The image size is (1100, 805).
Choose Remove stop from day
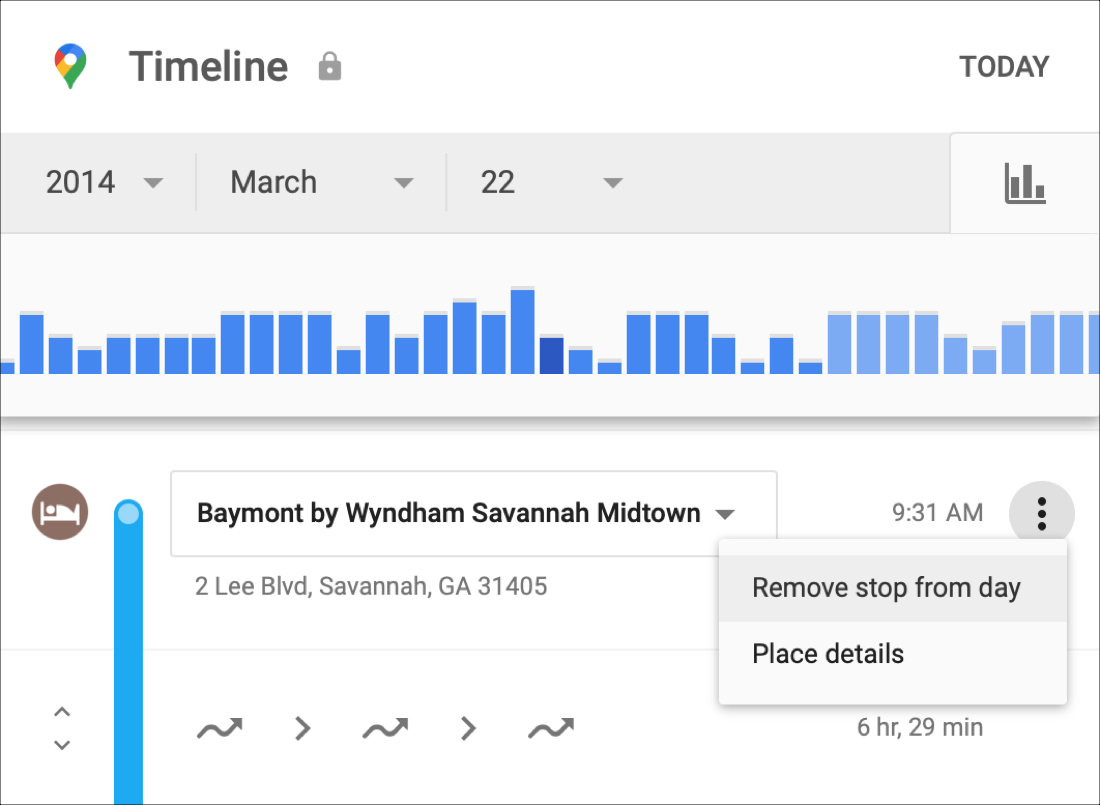(893, 588)
